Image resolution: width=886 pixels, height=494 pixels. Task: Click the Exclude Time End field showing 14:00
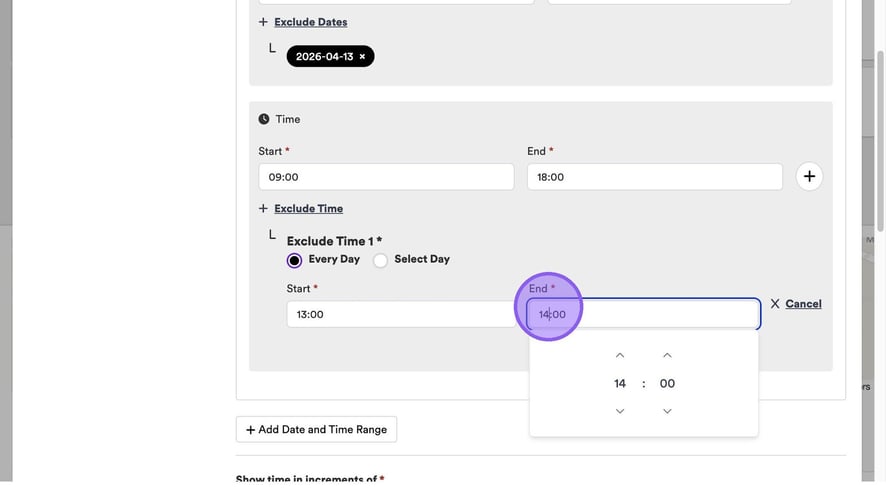coord(660,314)
